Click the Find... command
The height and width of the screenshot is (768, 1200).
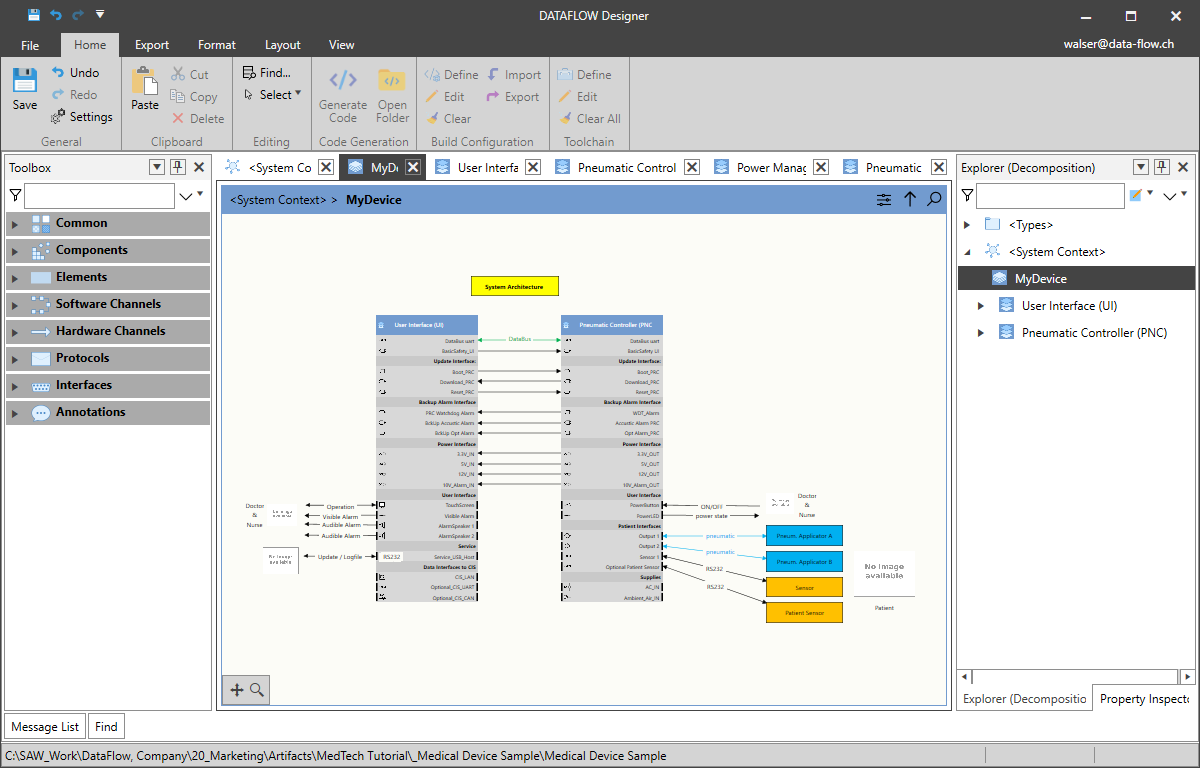267,73
